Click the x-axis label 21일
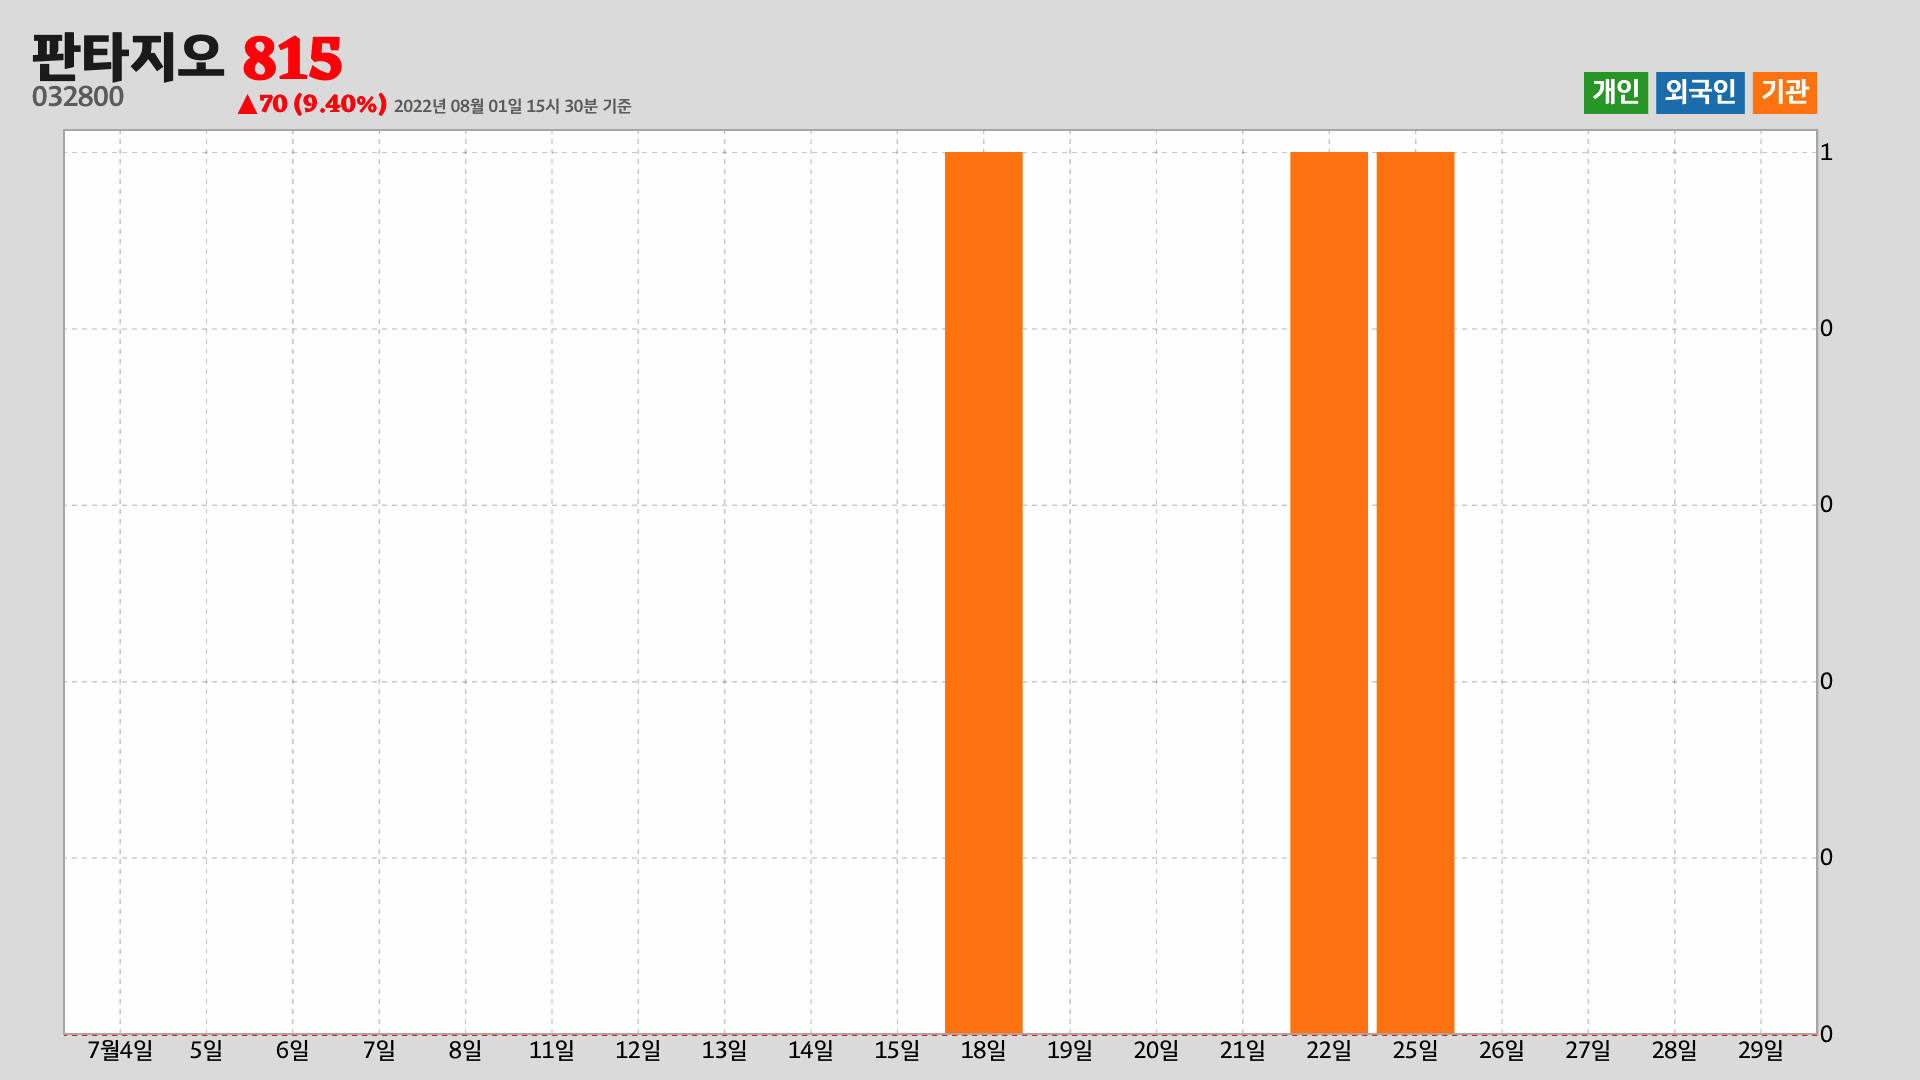The image size is (1920, 1080). pos(1242,1050)
